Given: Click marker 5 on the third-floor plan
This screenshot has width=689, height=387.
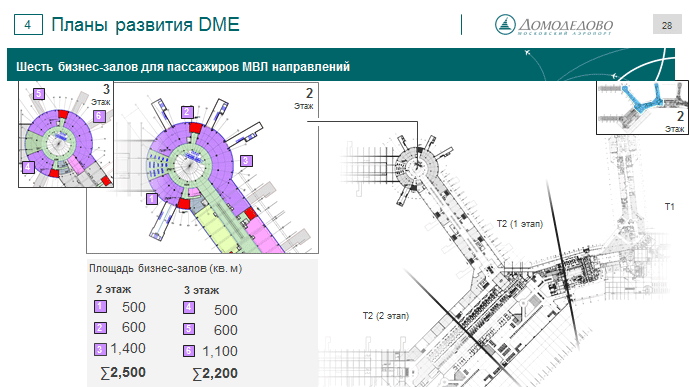Looking at the screenshot, I should [x=39, y=94].
